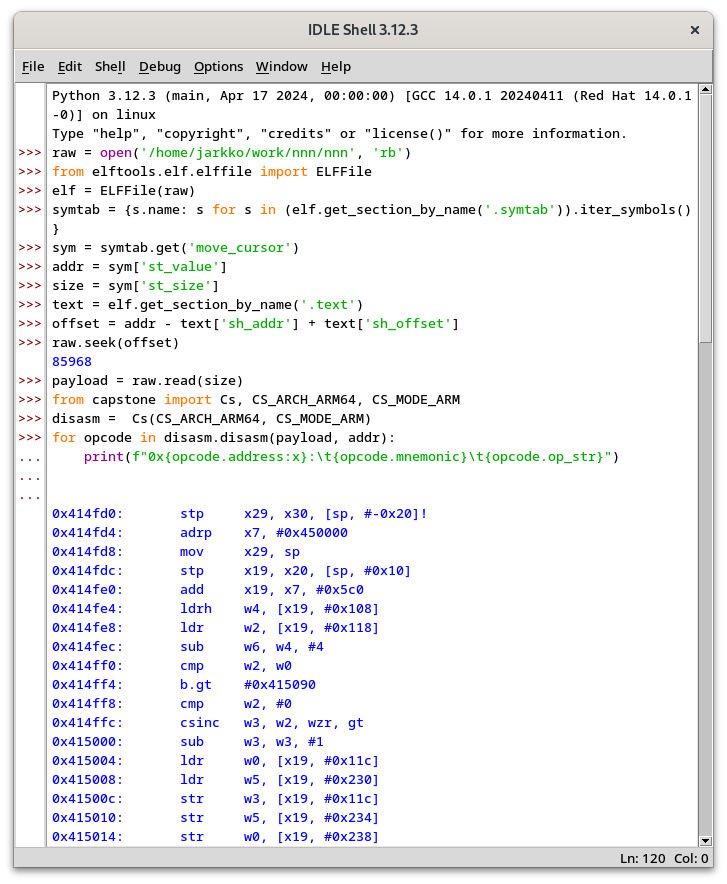This screenshot has width=727, height=884.
Task: Click the elf = ELFFile(raw) line
Action: point(123,191)
